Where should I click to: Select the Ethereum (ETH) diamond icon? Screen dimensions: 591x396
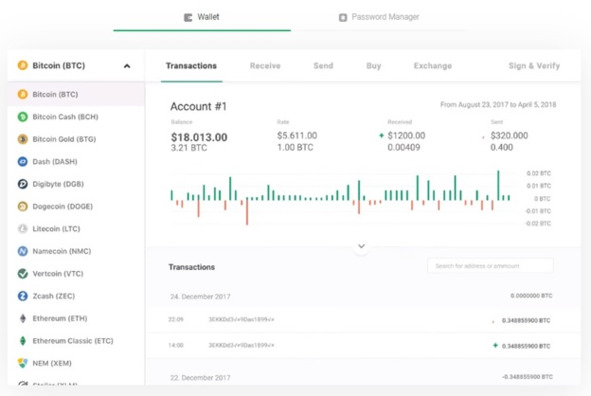coord(23,318)
